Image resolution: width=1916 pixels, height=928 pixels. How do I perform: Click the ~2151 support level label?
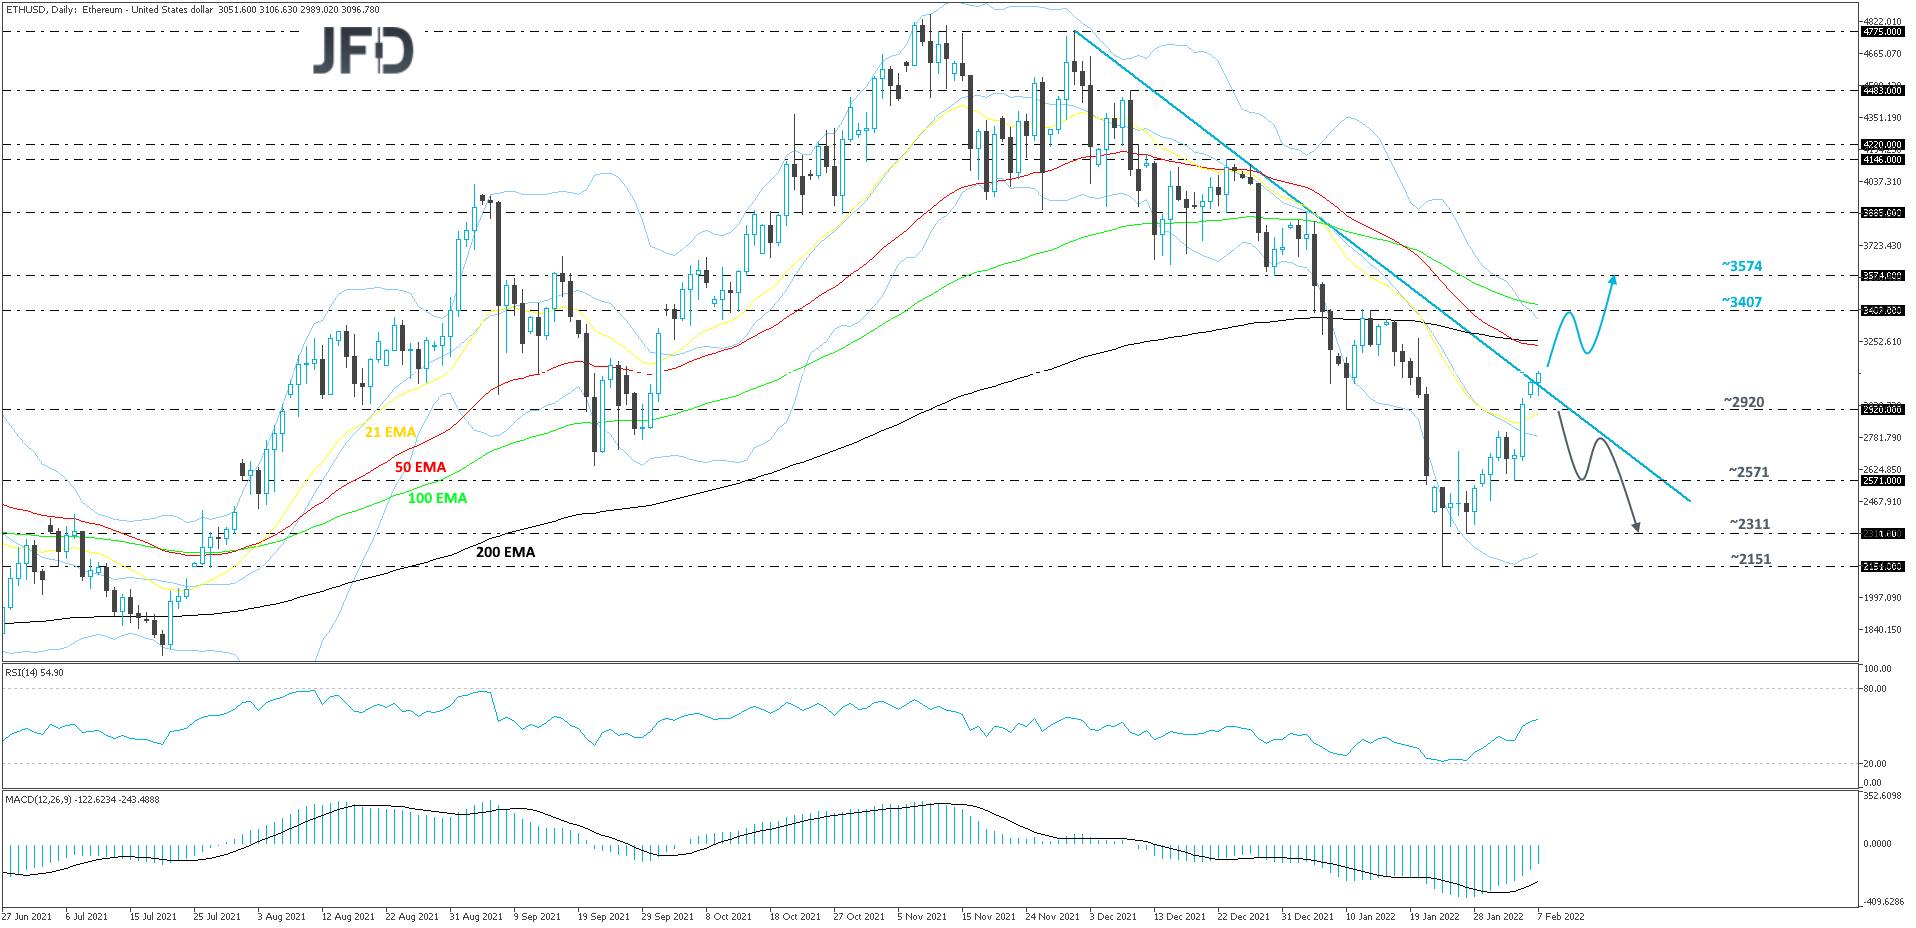pos(1751,559)
